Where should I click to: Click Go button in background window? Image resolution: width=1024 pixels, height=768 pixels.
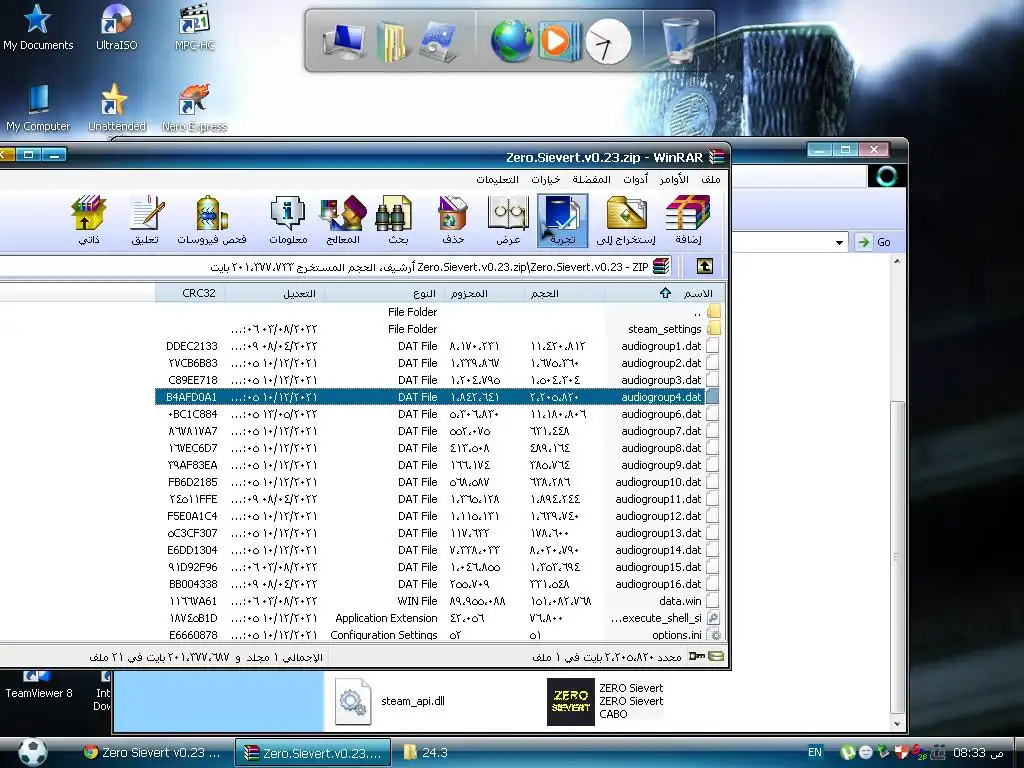874,242
